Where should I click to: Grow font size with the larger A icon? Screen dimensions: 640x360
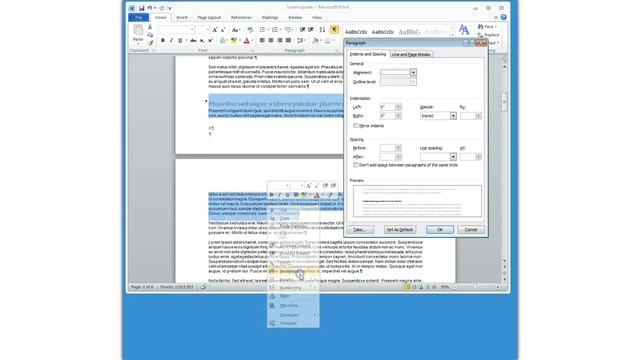click(215, 30)
